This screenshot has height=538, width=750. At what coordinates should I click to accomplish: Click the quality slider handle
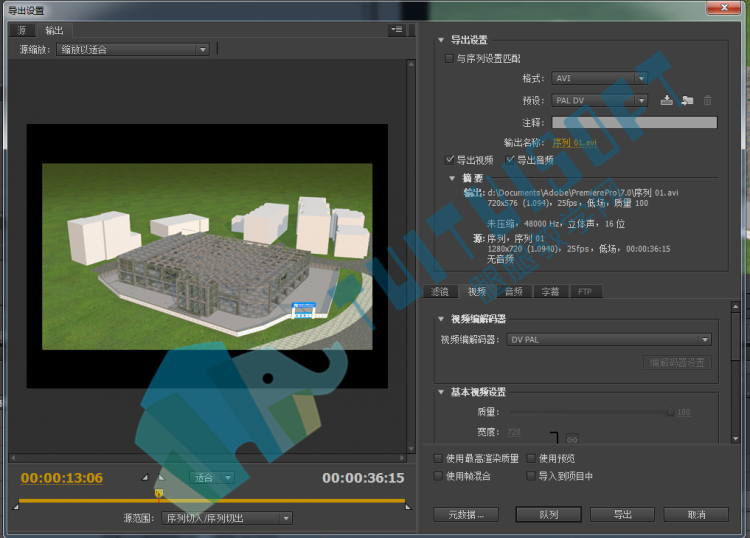[x=670, y=412]
